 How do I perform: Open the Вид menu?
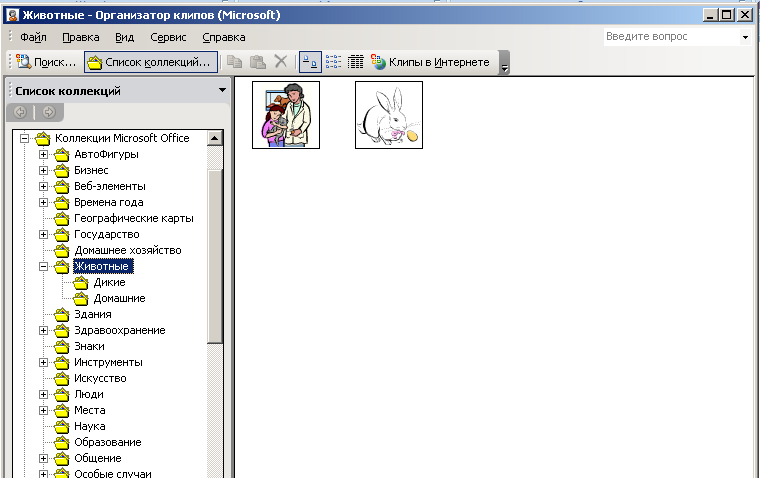coord(125,37)
